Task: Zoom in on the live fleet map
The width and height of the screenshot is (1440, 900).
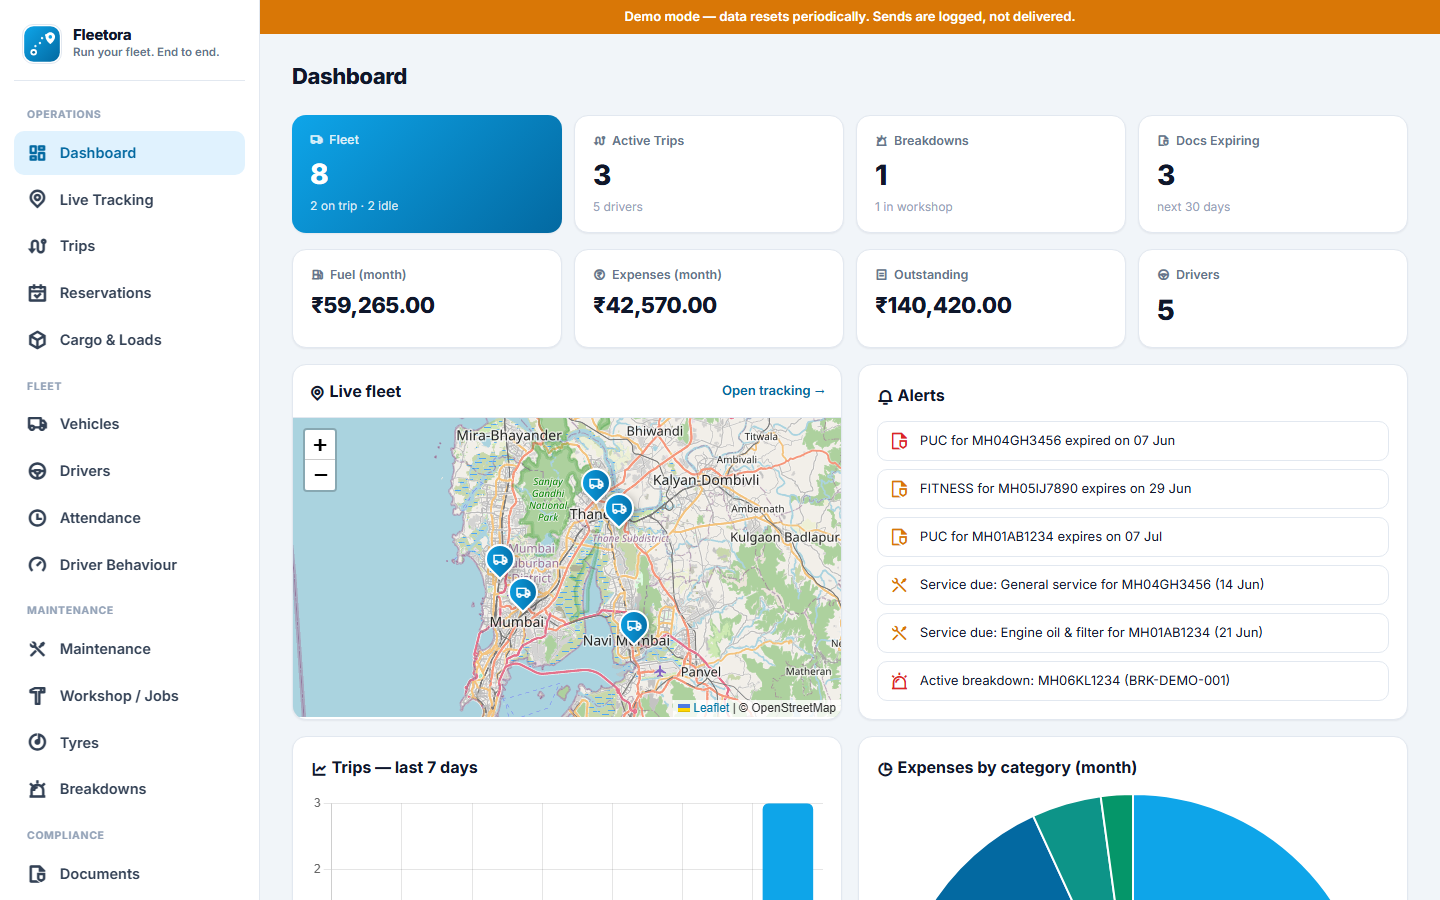Action: tap(320, 445)
